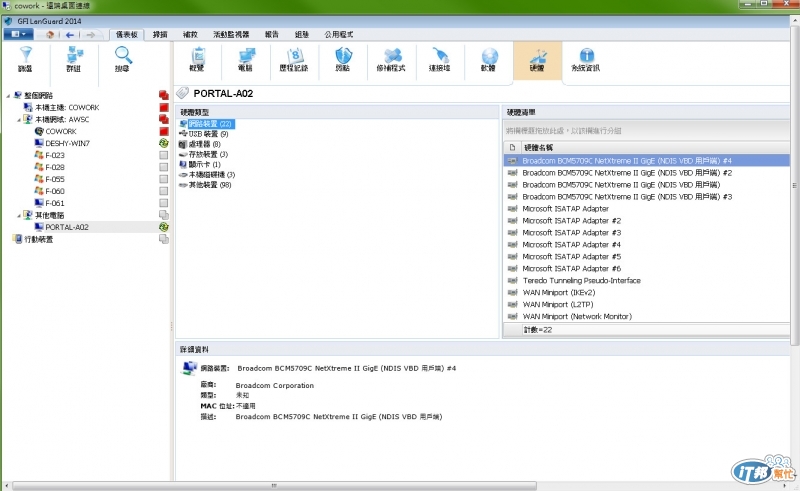Click the mobile devices node icon
800x491 pixels.
pyautogui.click(x=18, y=239)
